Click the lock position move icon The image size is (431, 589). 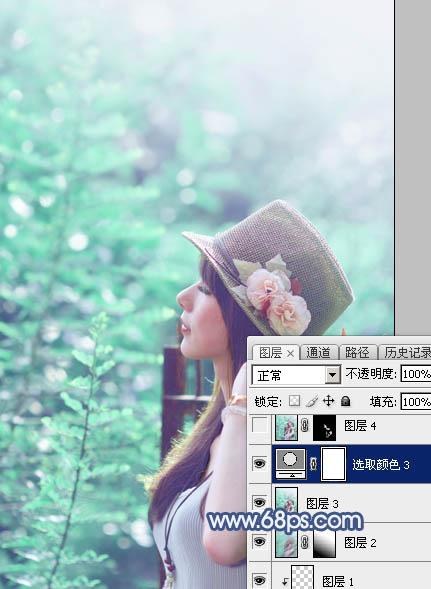328,401
